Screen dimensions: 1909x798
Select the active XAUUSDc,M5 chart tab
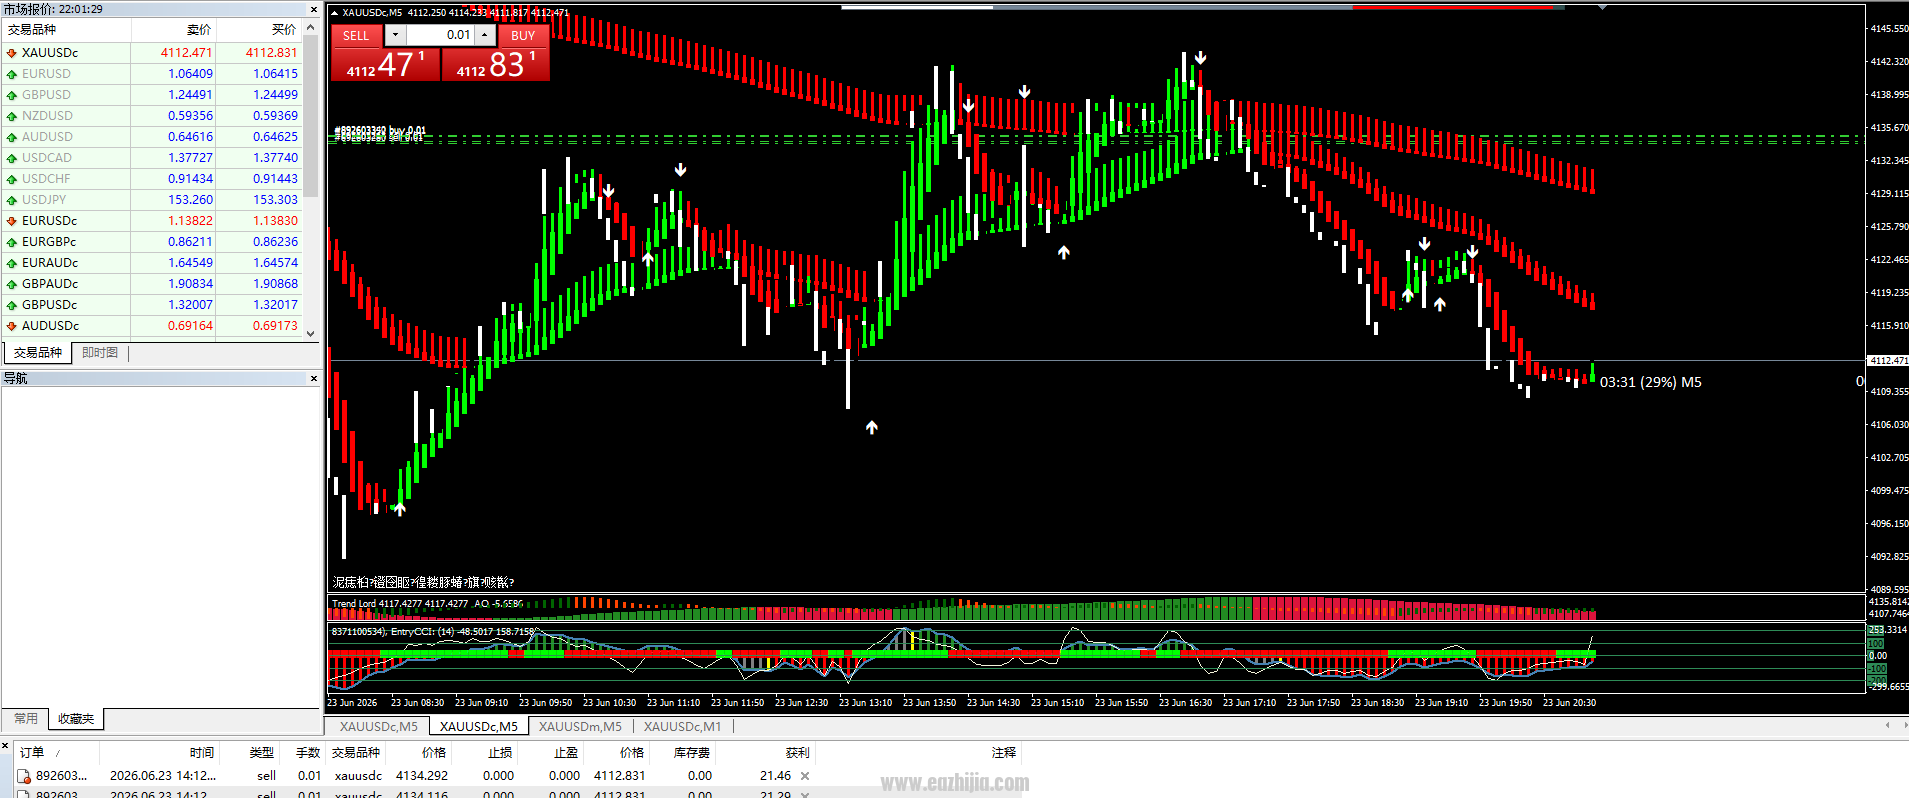pos(479,727)
